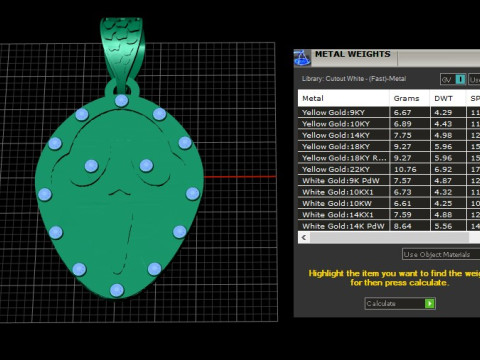Click the 8.64 grams cell
This screenshot has height=360, width=480.
coord(410,226)
